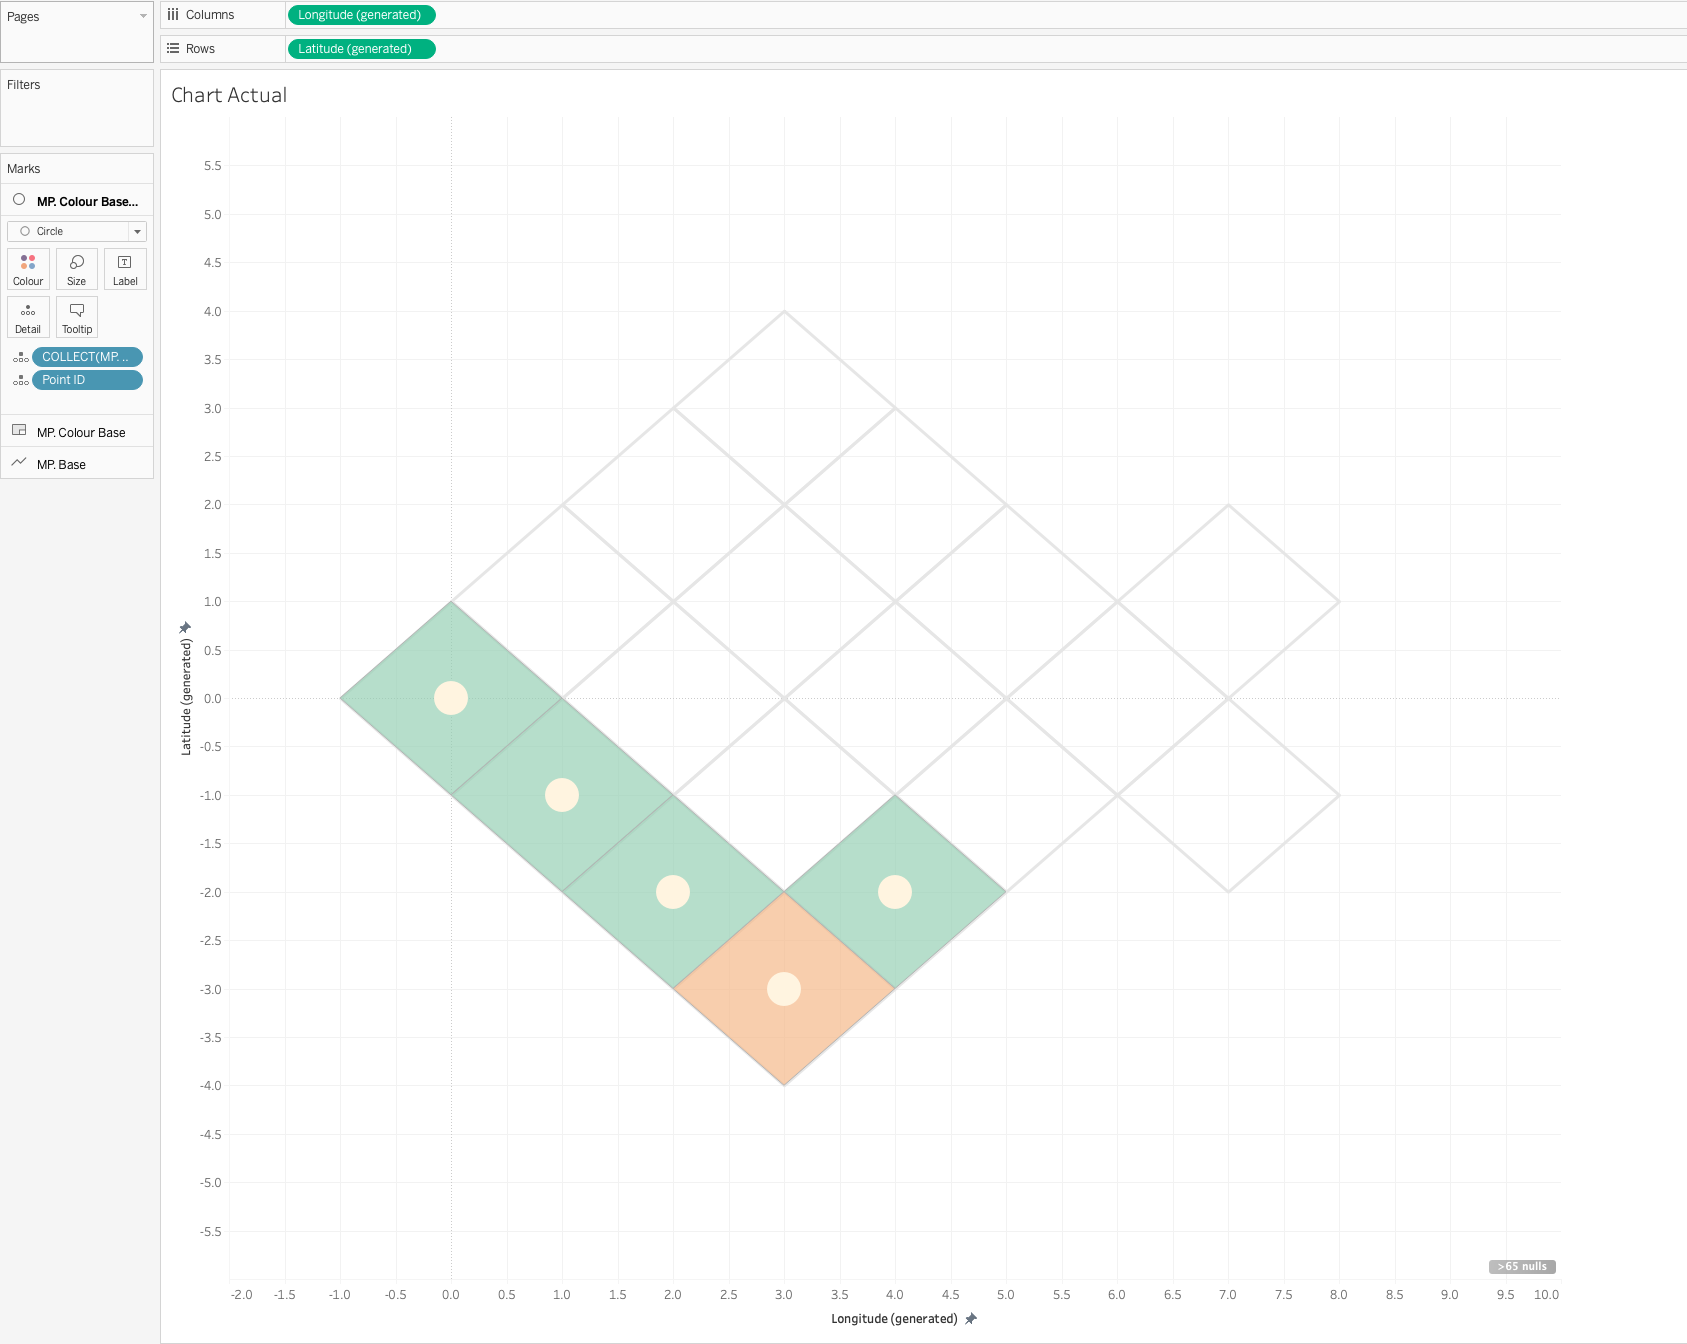Click the >65 nulls indicator
The image size is (1687, 1344).
click(x=1521, y=1267)
